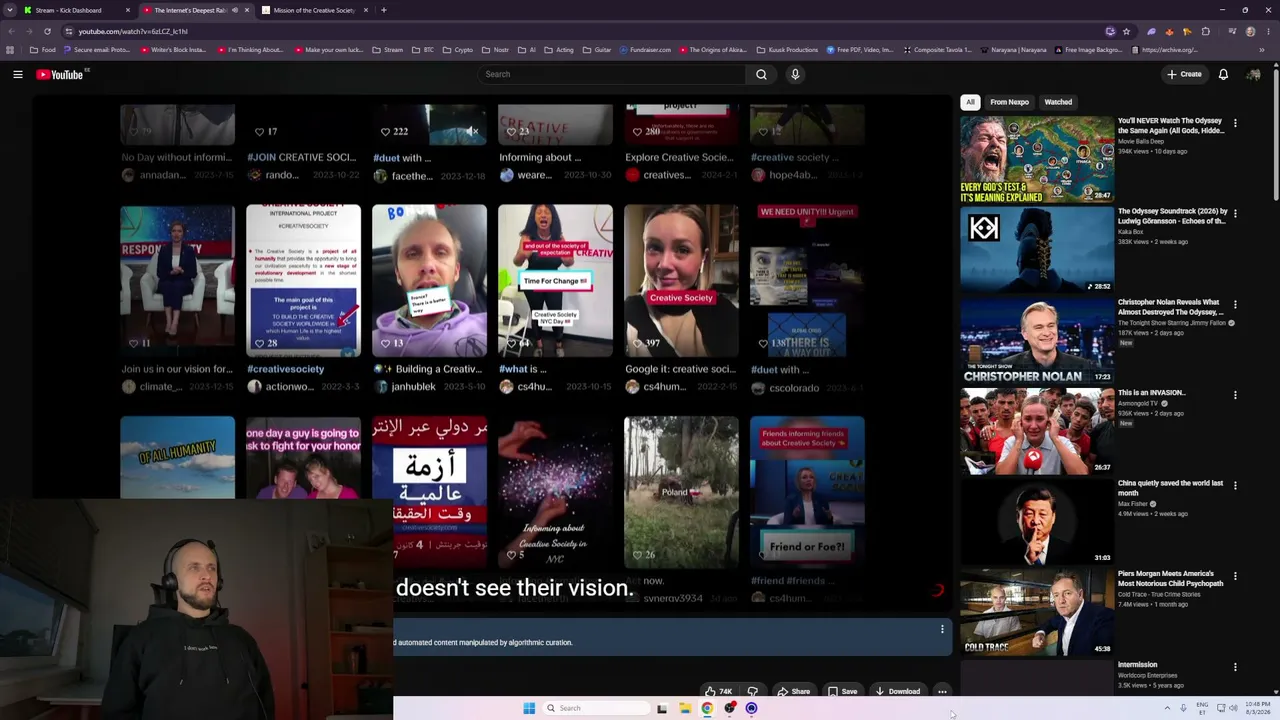Open the Crypto bookmarks folder
This screenshot has height=720, width=1280.
click(458, 50)
